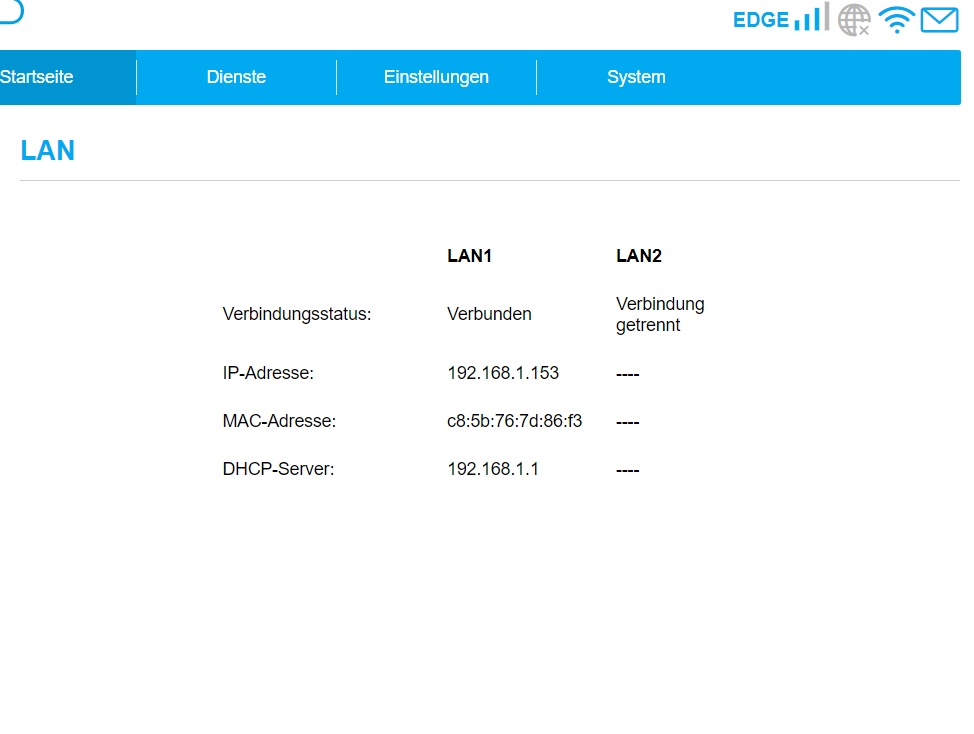Click the Verbindung getrennt status text
Viewport: 974px width, 734px height.
pyautogui.click(x=660, y=314)
